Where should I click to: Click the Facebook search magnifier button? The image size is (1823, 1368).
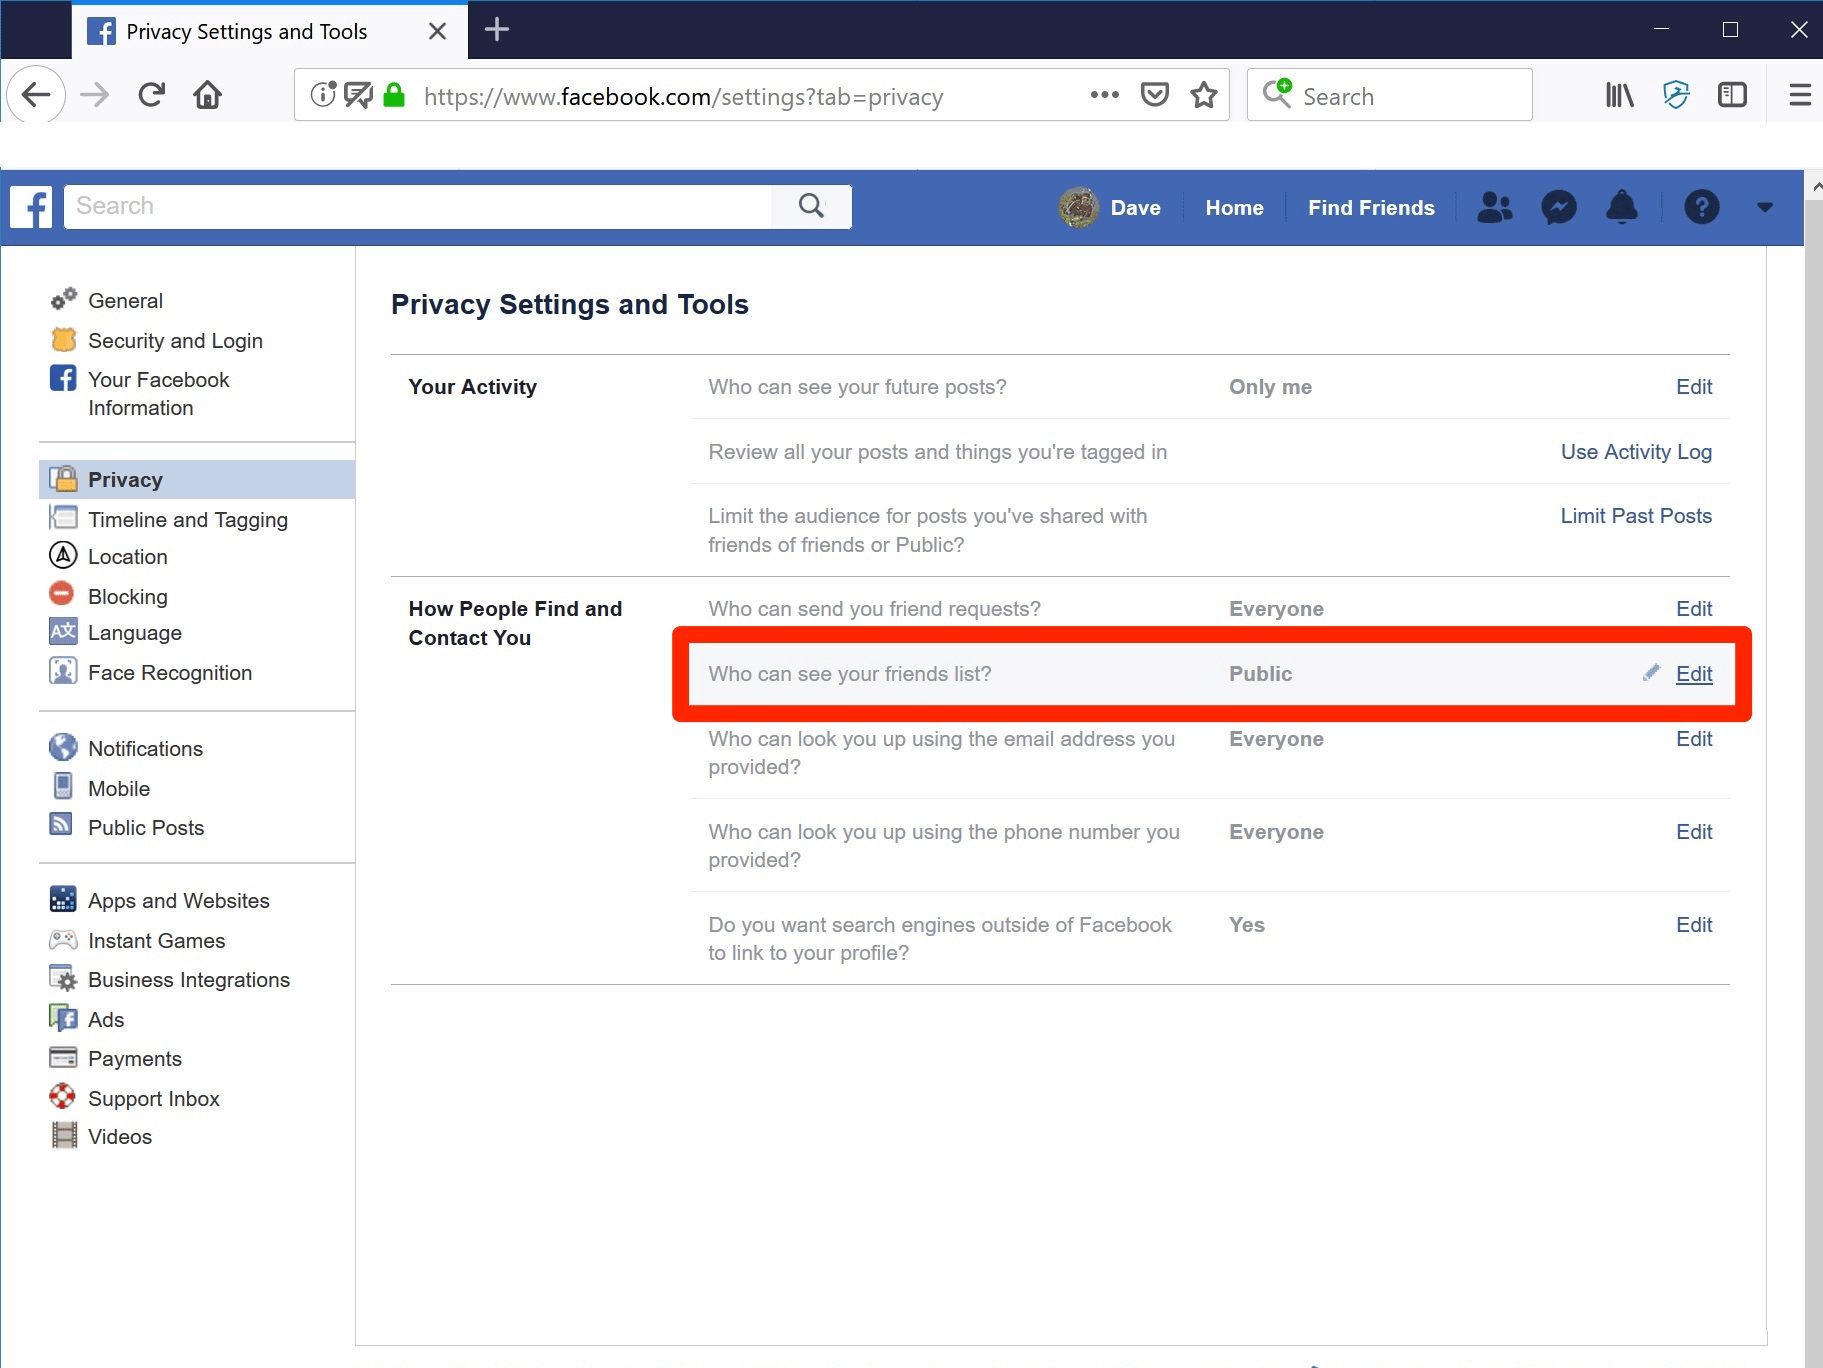pos(811,206)
